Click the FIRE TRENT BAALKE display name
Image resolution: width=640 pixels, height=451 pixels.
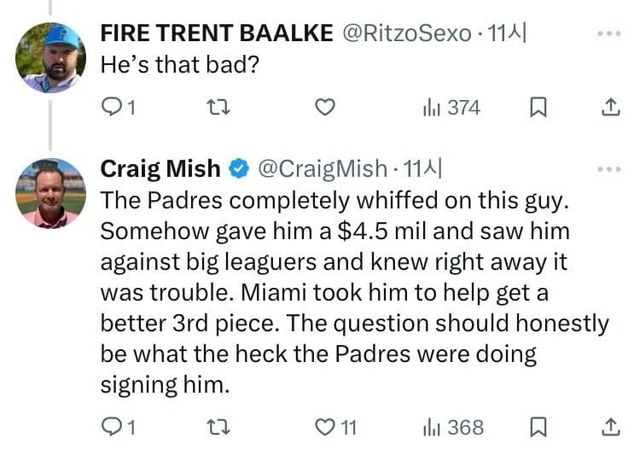(217, 33)
